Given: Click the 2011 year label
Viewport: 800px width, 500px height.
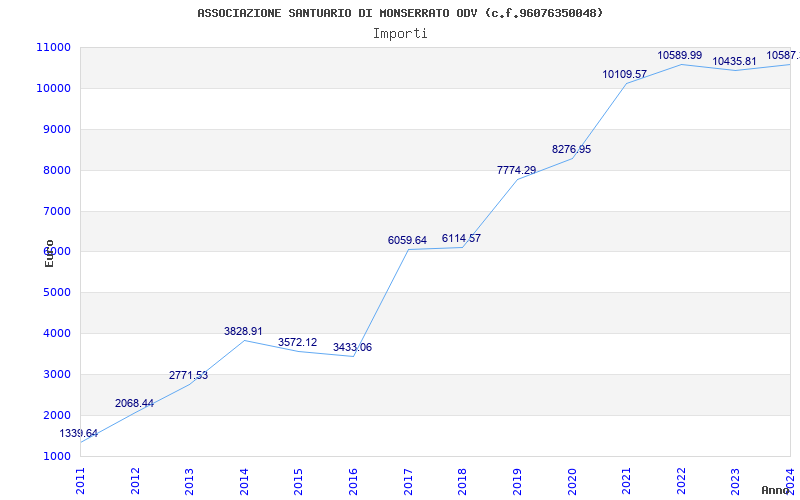Looking at the screenshot, I should click(x=81, y=481).
